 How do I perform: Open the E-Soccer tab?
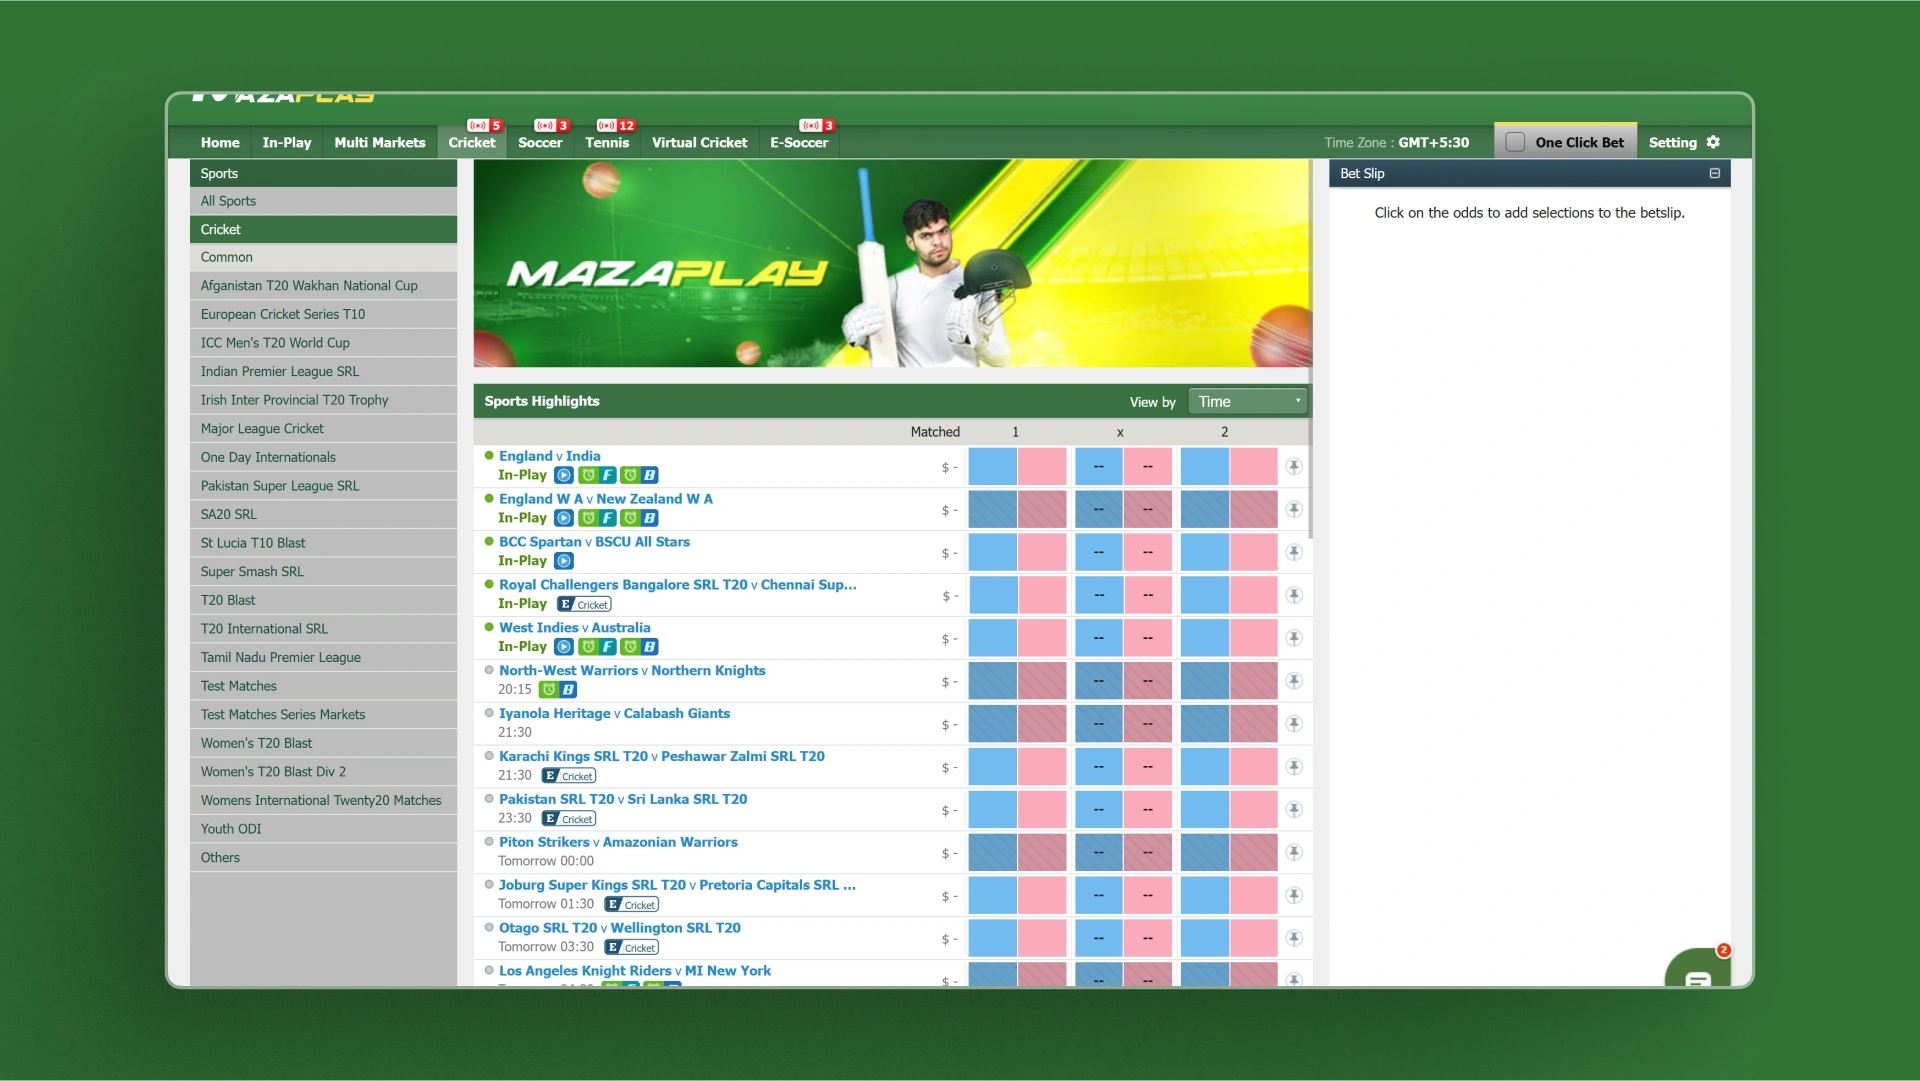pos(799,143)
